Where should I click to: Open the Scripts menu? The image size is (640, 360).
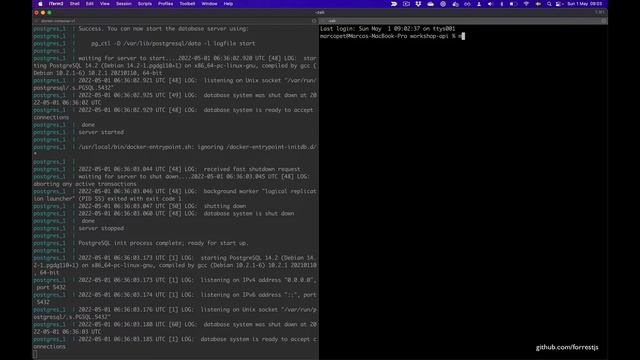(144, 4)
